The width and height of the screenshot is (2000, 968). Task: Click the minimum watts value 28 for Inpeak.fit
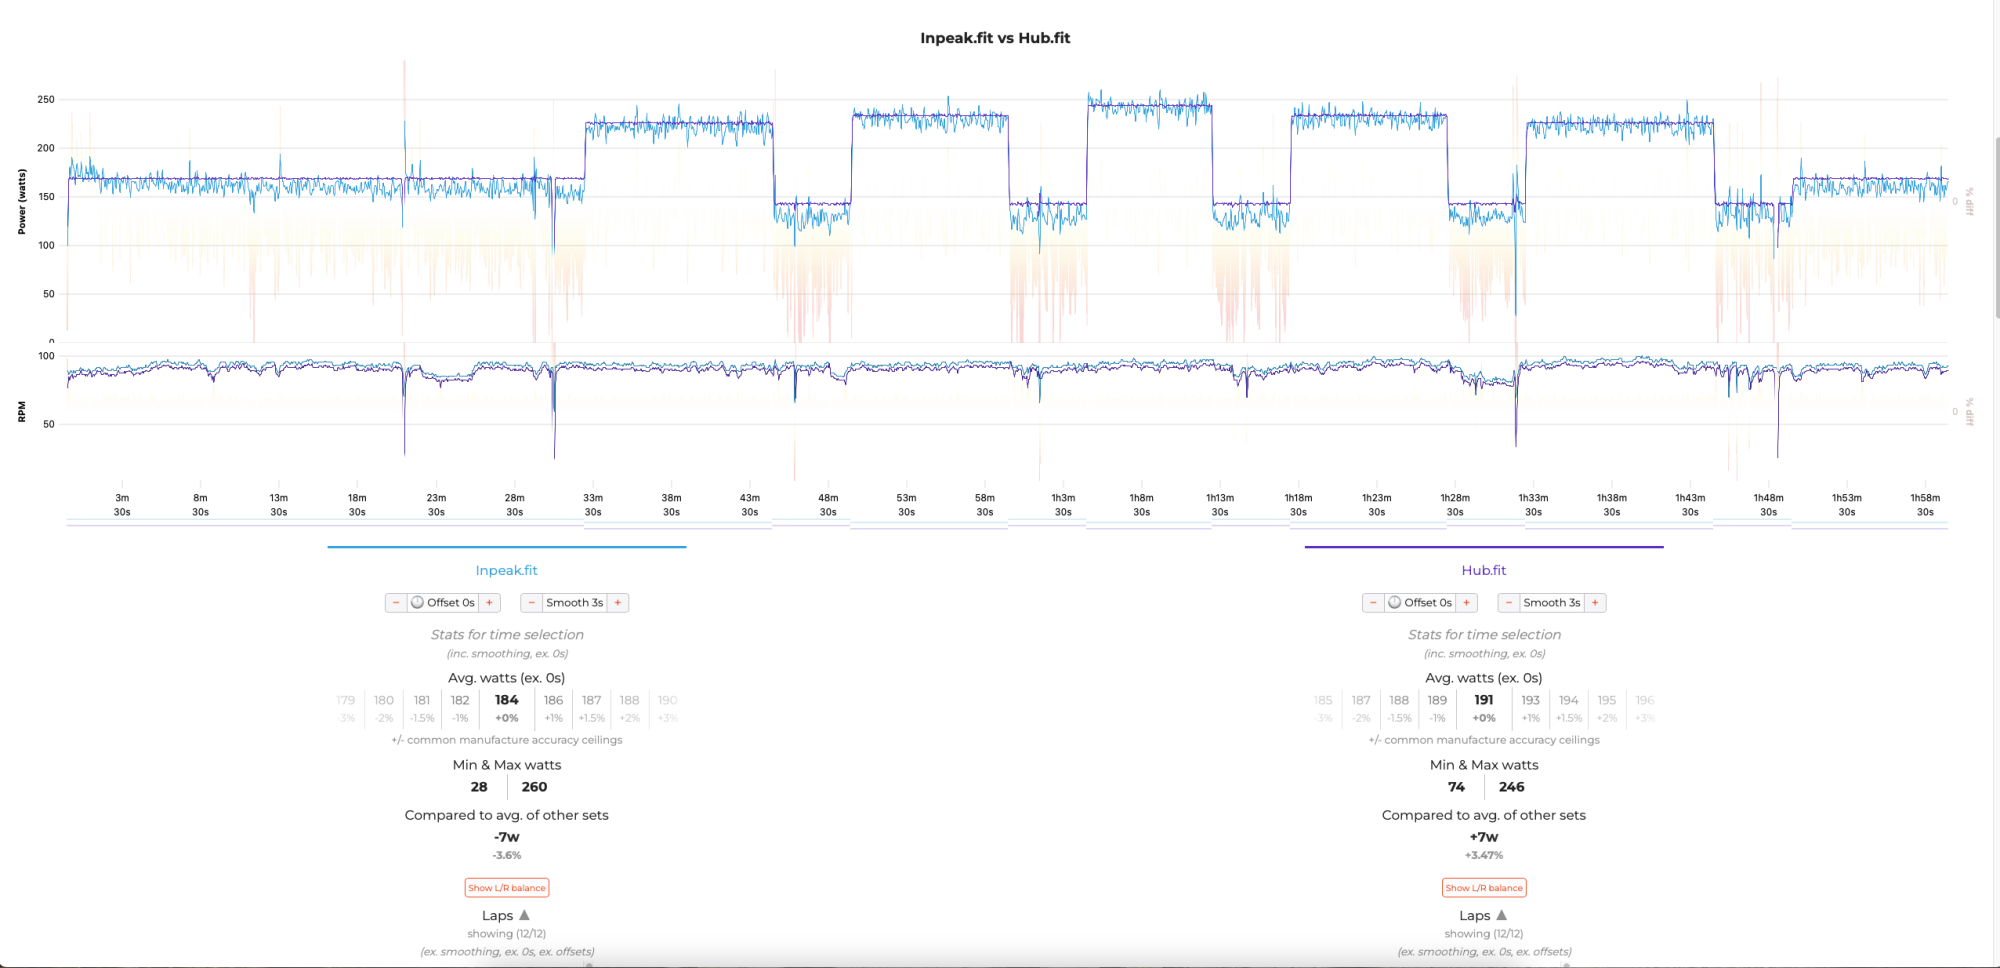click(x=479, y=788)
